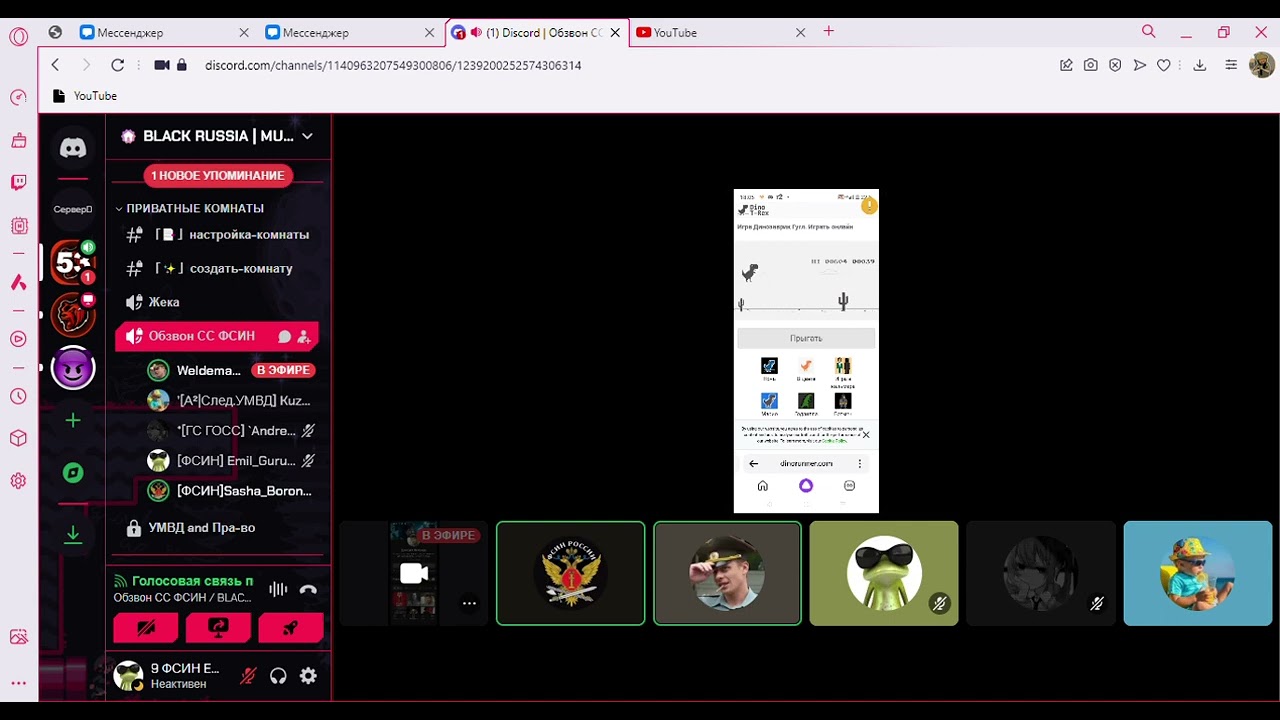
Task: Open Discord user settings gear
Action: click(308, 676)
